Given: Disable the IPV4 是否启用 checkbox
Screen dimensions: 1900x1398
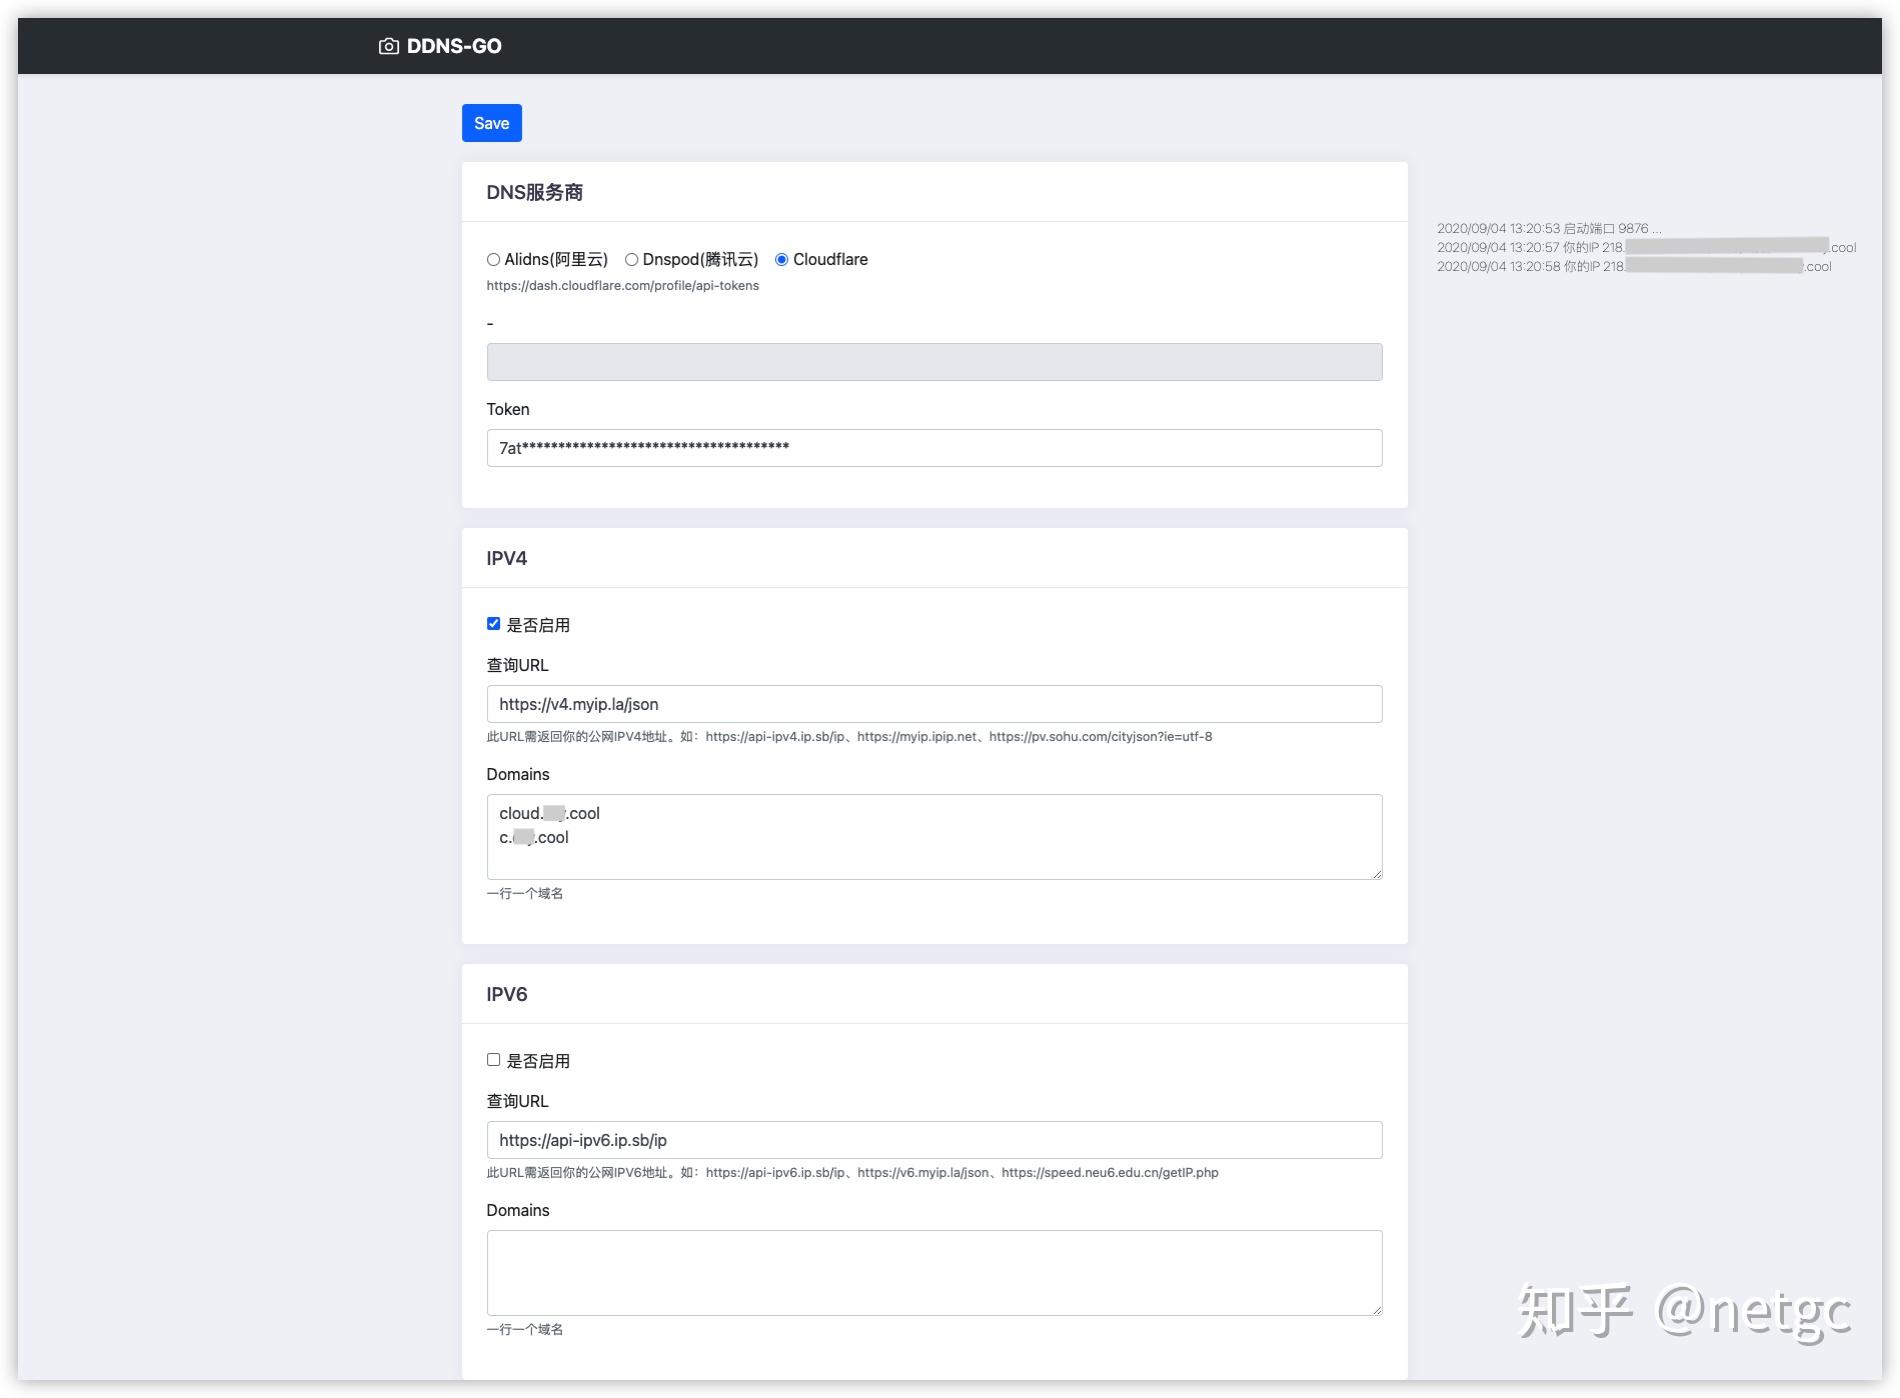Looking at the screenshot, I should 493,622.
